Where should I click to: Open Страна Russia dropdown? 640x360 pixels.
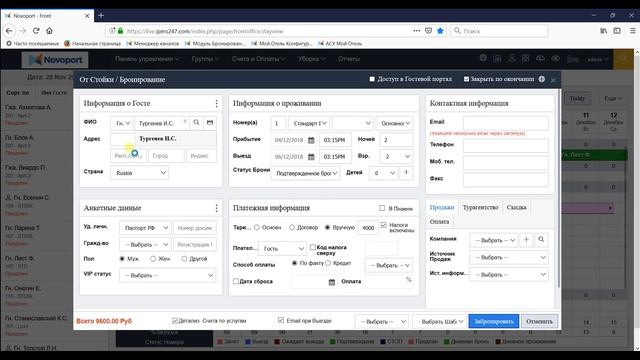tap(140, 173)
